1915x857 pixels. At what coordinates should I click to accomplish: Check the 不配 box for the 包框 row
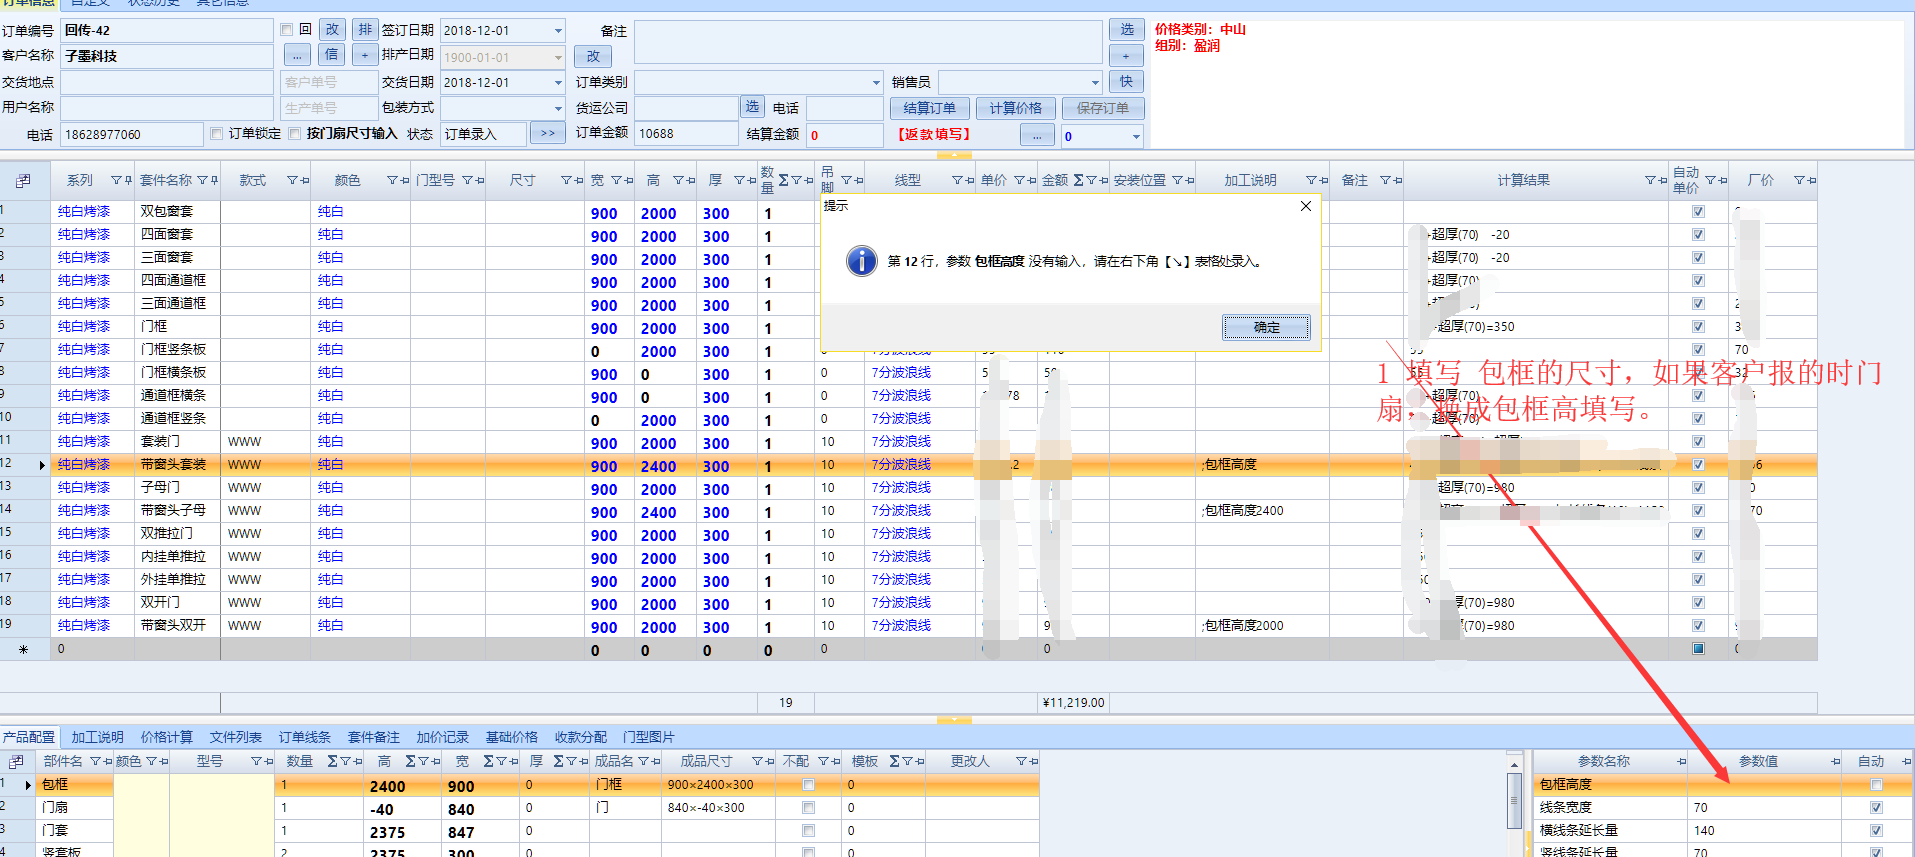pyautogui.click(x=808, y=785)
